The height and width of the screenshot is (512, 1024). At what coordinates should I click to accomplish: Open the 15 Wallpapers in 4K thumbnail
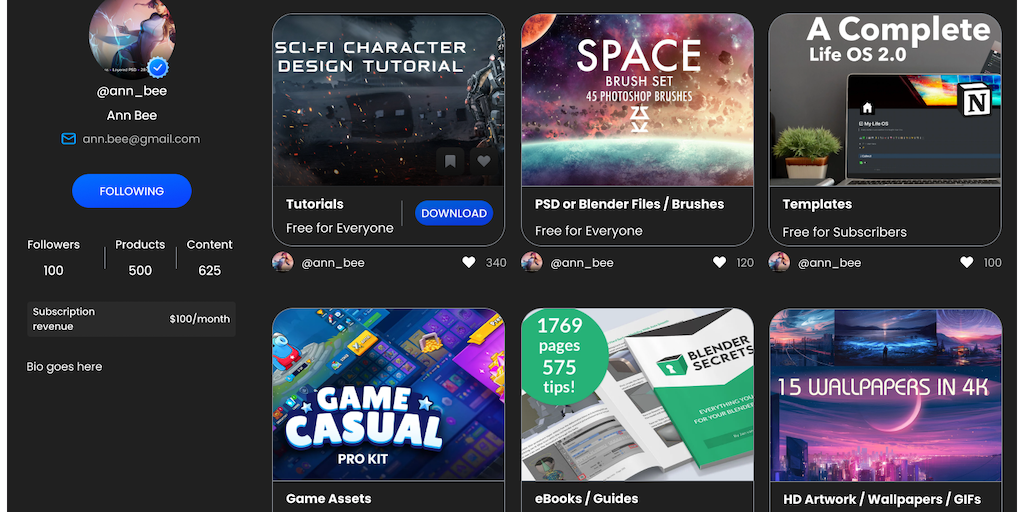tap(886, 394)
